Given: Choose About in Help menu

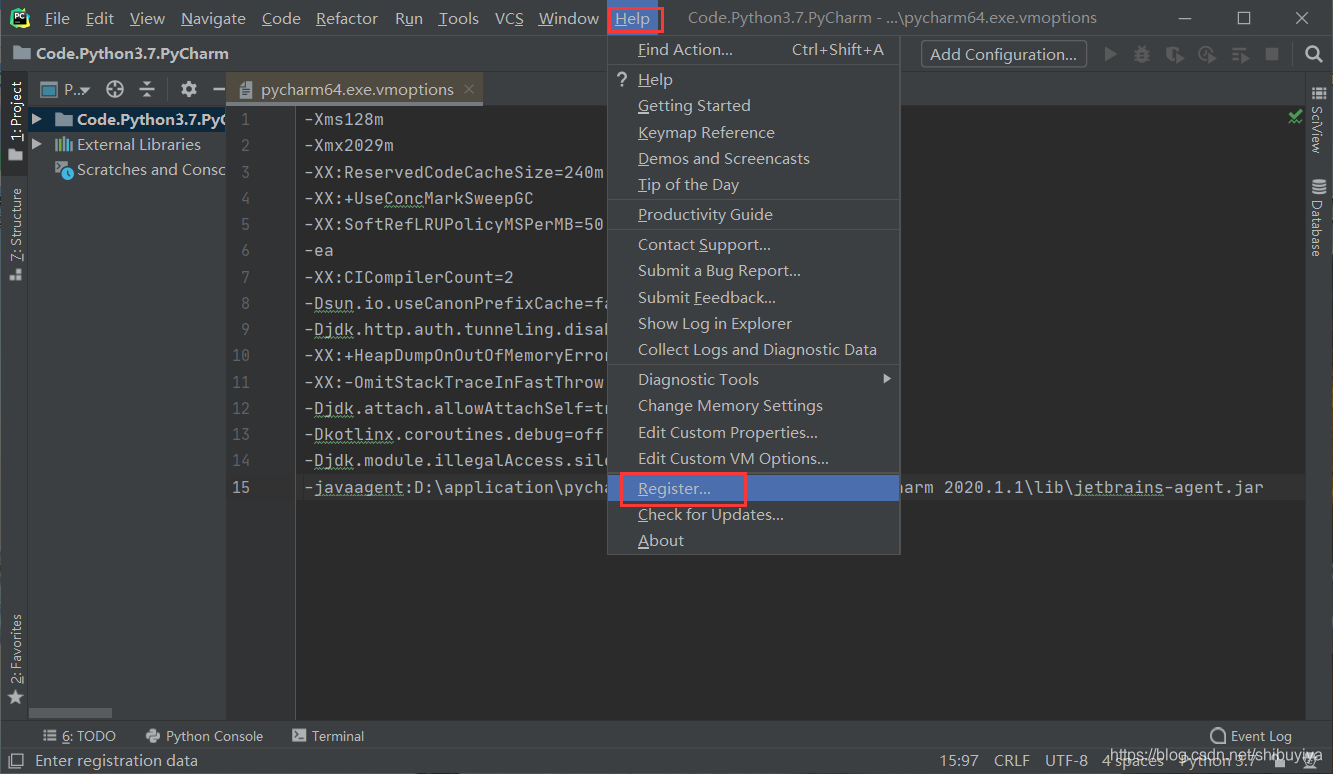Looking at the screenshot, I should pos(754,541).
